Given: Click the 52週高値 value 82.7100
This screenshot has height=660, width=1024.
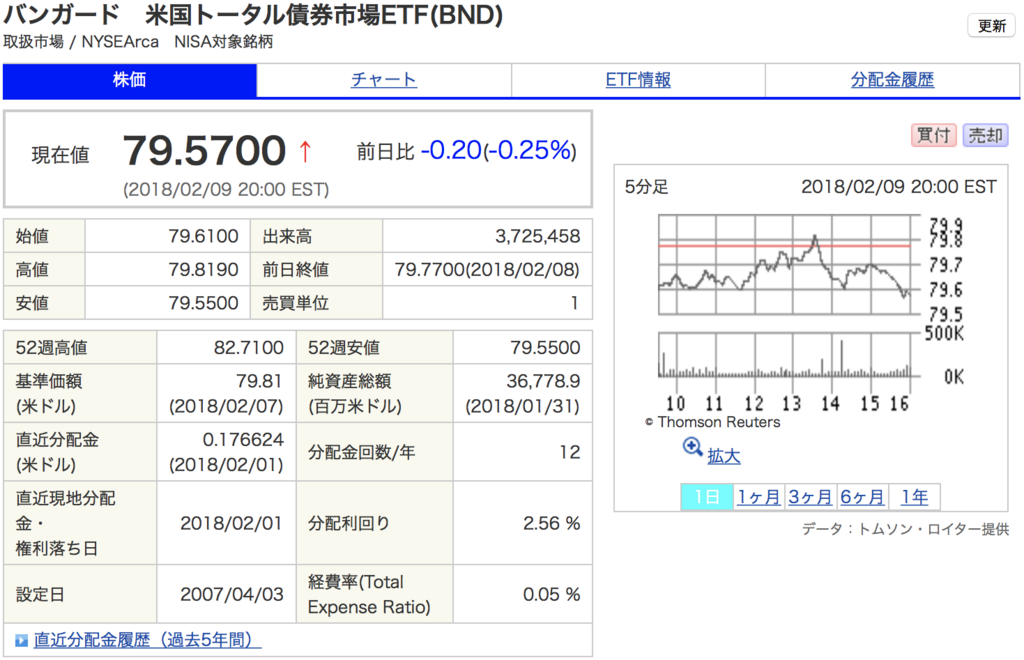Looking at the screenshot, I should tap(248, 347).
